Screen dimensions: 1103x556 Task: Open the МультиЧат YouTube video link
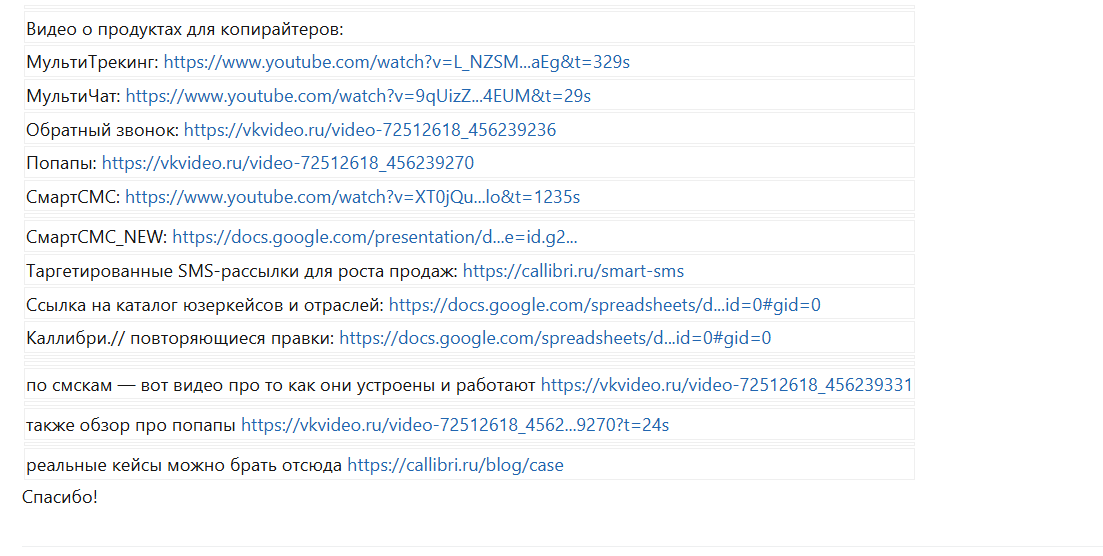click(x=358, y=96)
